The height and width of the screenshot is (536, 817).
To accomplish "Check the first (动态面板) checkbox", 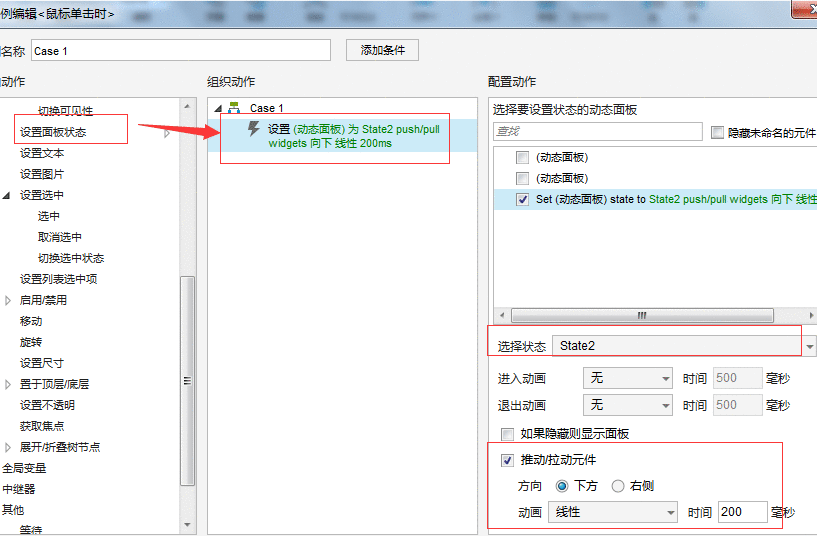I will (x=522, y=157).
